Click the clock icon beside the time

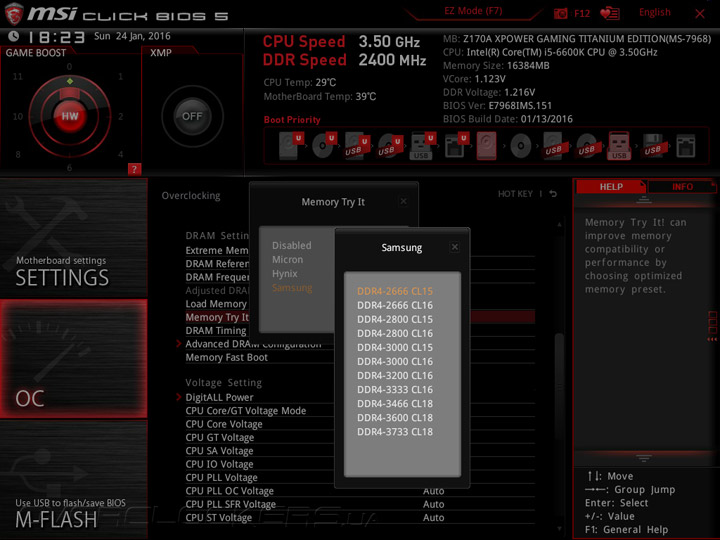click(x=13, y=36)
